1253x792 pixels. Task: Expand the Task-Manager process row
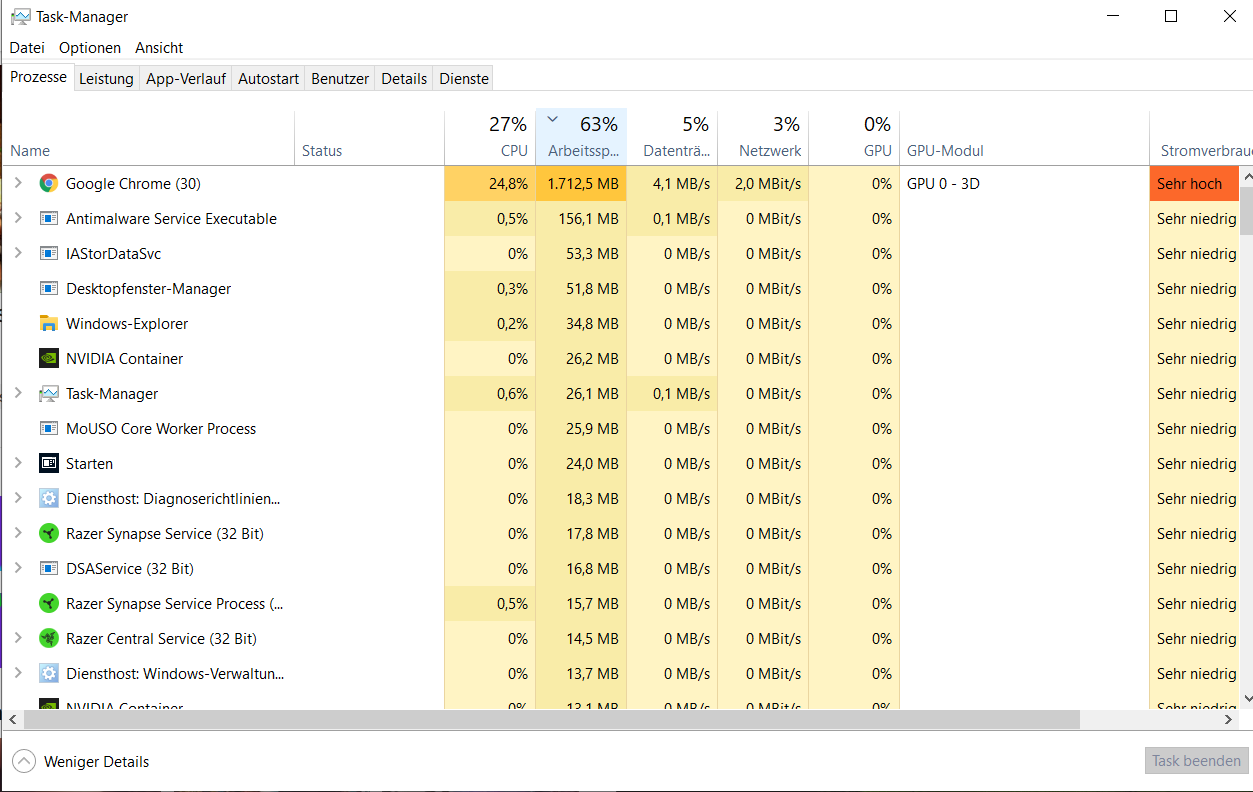click(17, 393)
